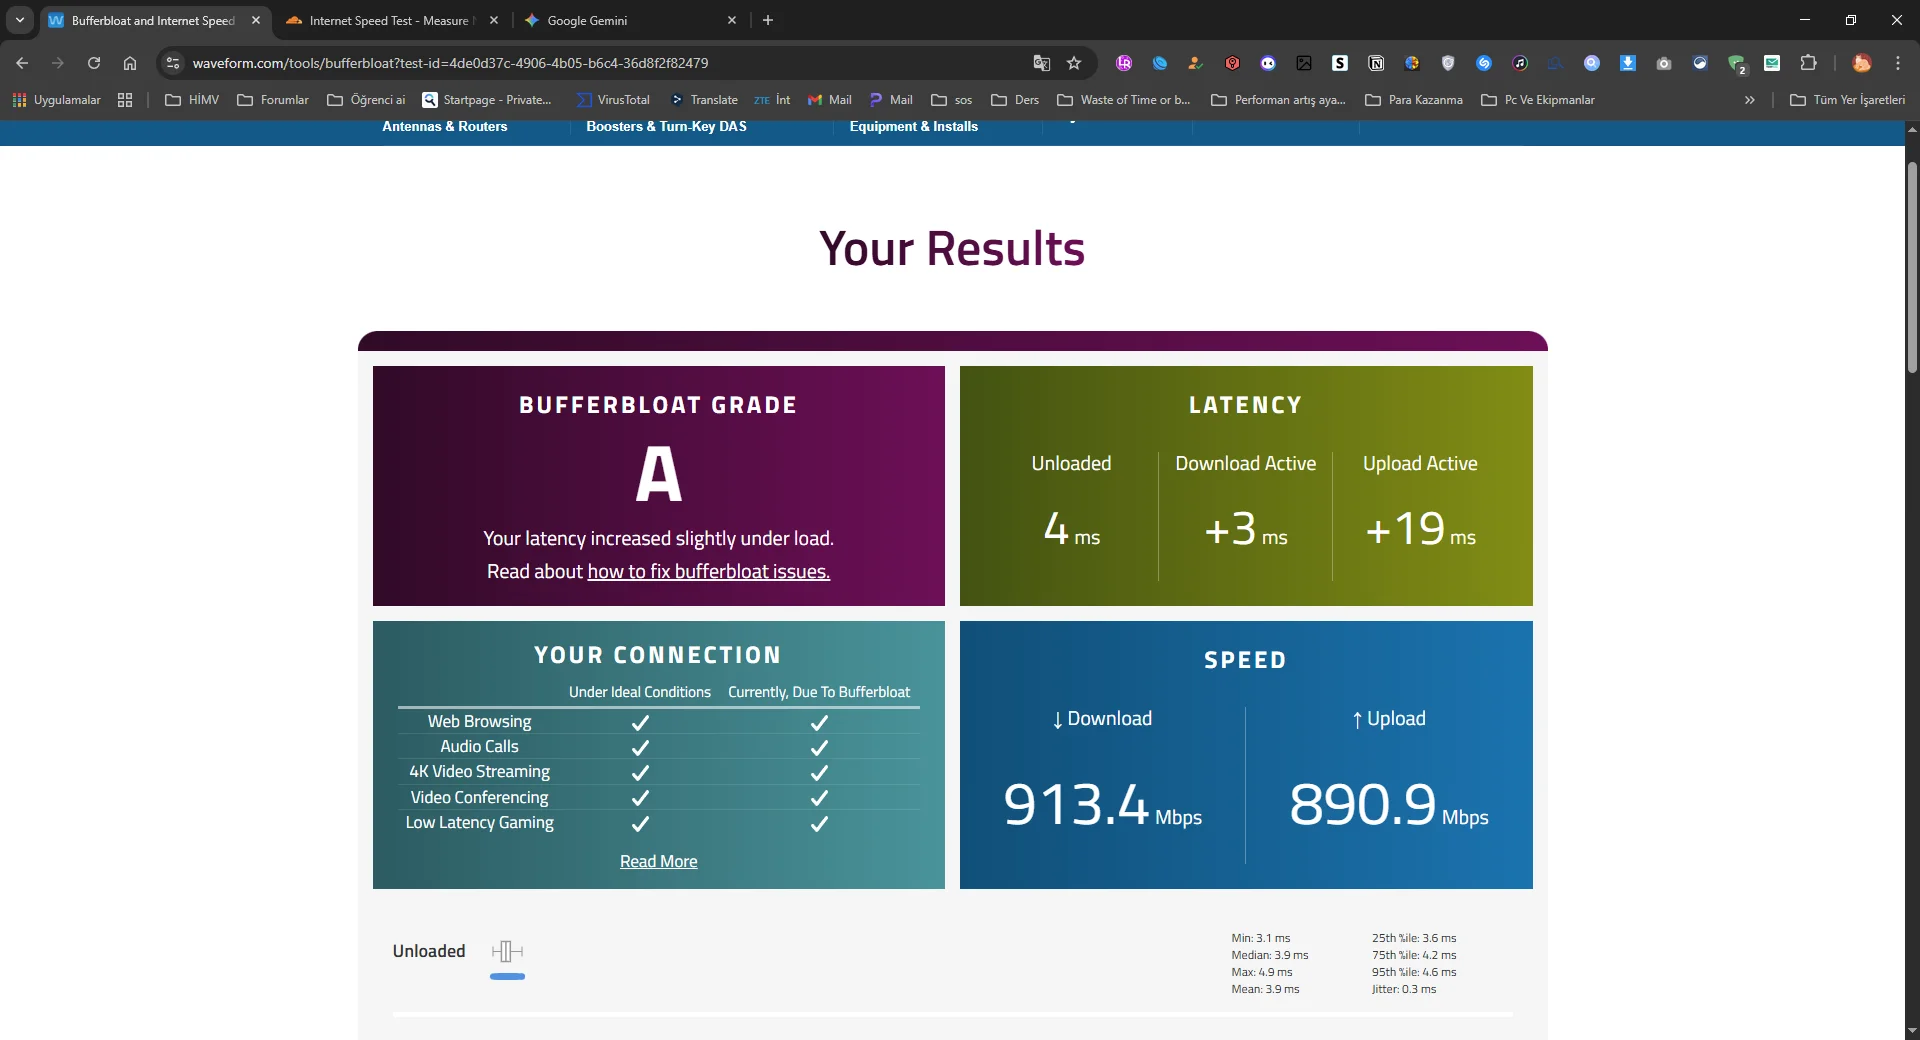Screen dimensions: 1920x1040
Task: Open the VirusTotal bookmark
Action: pyautogui.click(x=613, y=100)
